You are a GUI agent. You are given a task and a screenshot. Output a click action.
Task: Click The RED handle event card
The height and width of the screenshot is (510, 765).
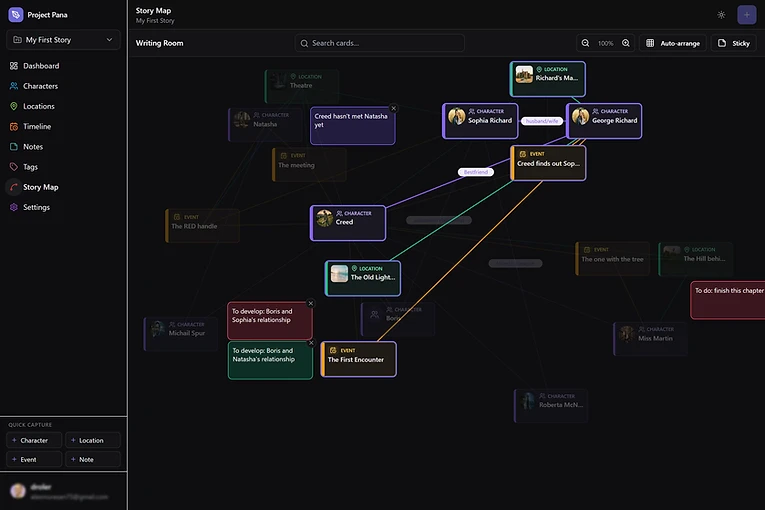(202, 225)
